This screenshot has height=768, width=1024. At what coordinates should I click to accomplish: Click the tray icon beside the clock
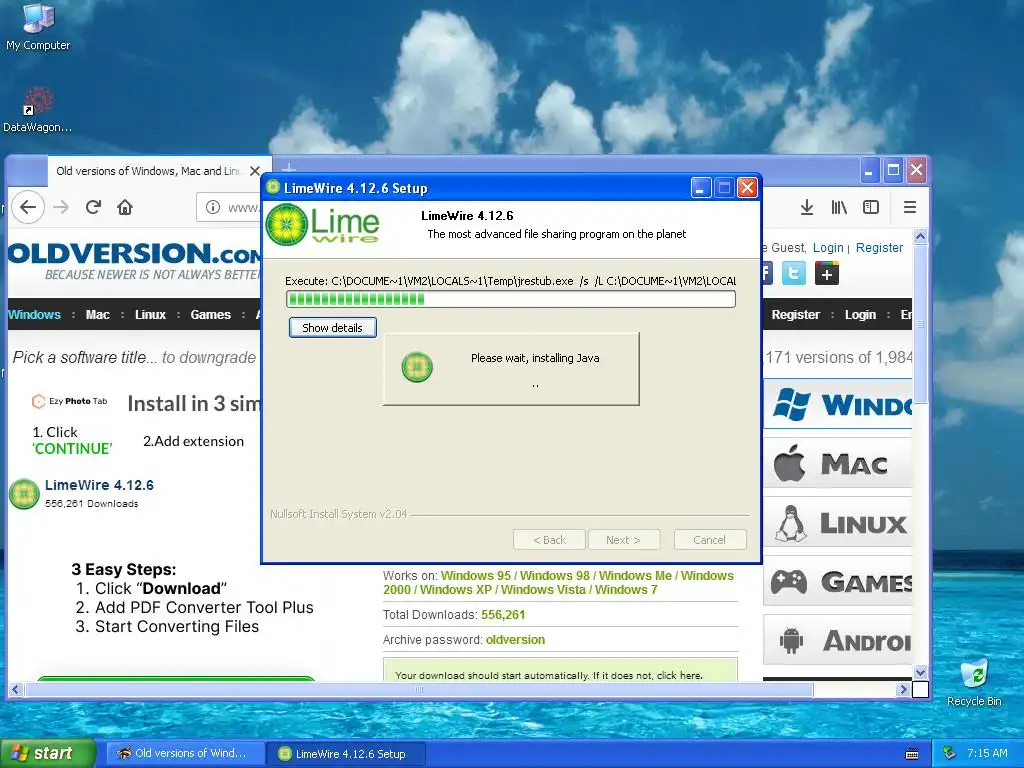950,753
